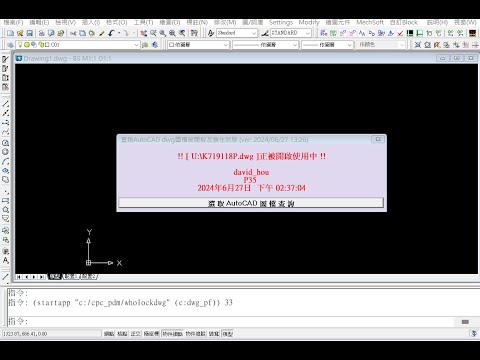This screenshot has width=480, height=360.
Task: Expand the C01 layer dropdown list
Action: tap(136, 45)
